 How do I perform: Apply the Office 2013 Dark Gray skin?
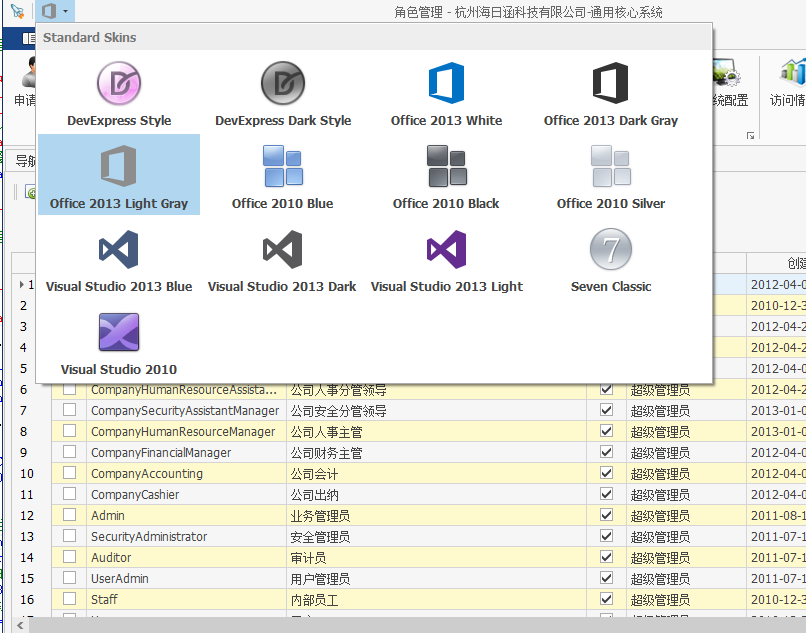click(610, 93)
